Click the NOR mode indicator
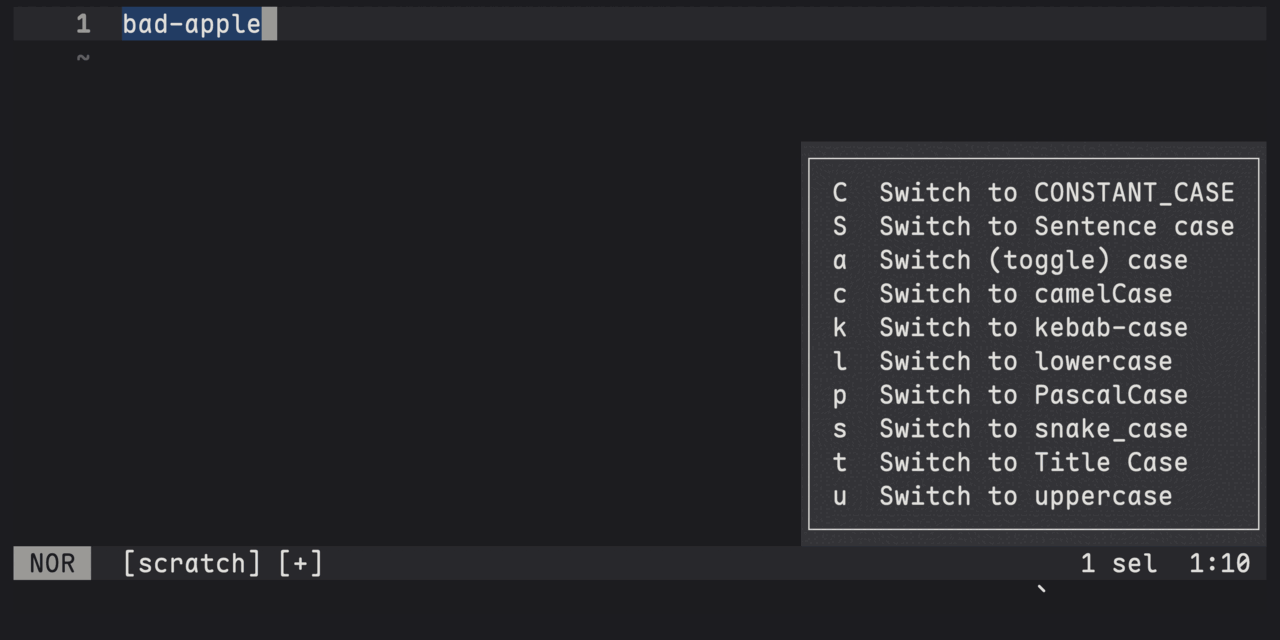1280x640 pixels. [x=52, y=563]
